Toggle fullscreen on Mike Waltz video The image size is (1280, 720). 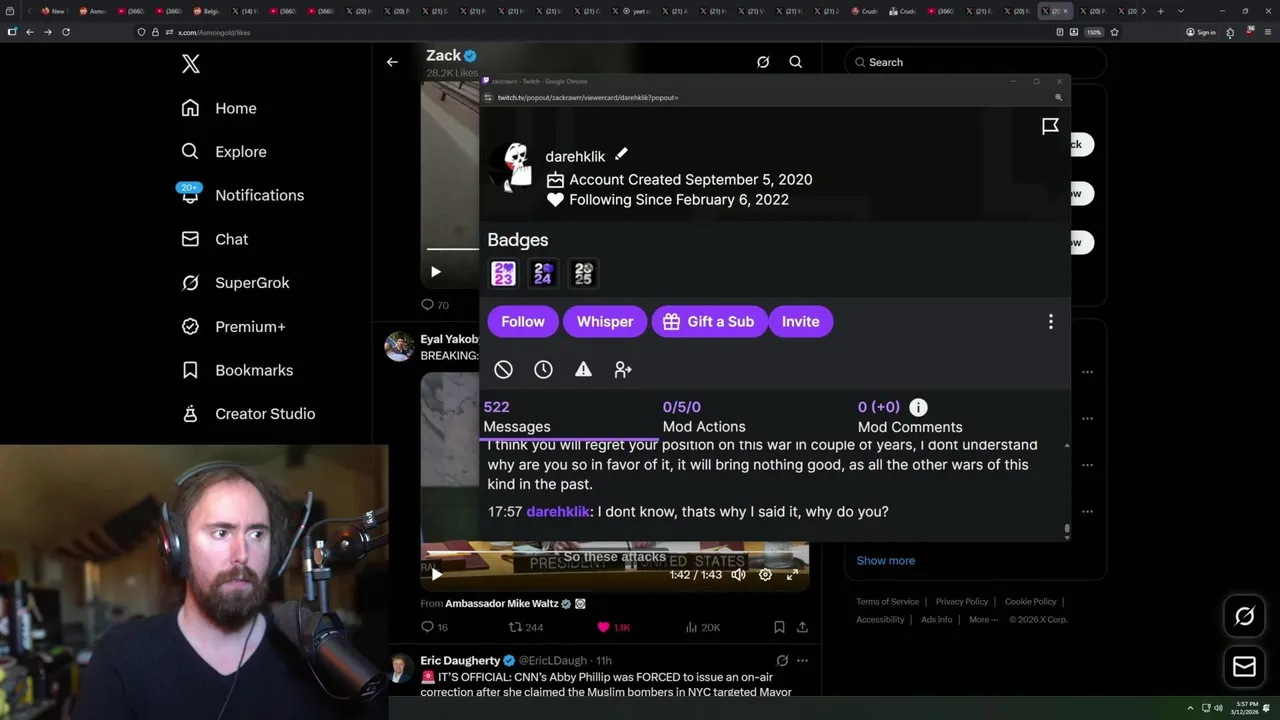click(x=792, y=575)
